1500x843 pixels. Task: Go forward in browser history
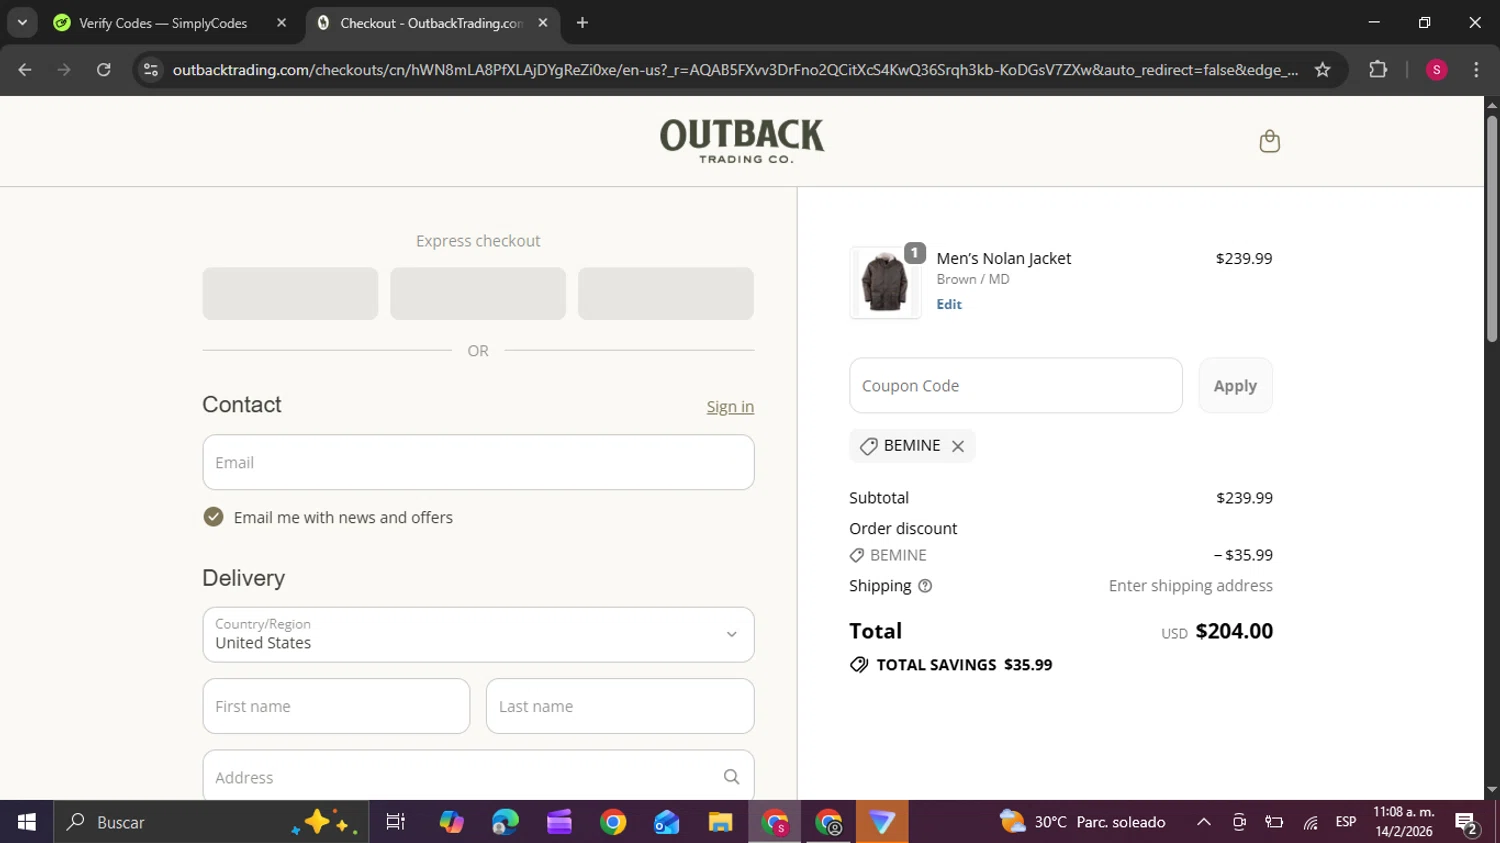coord(64,69)
